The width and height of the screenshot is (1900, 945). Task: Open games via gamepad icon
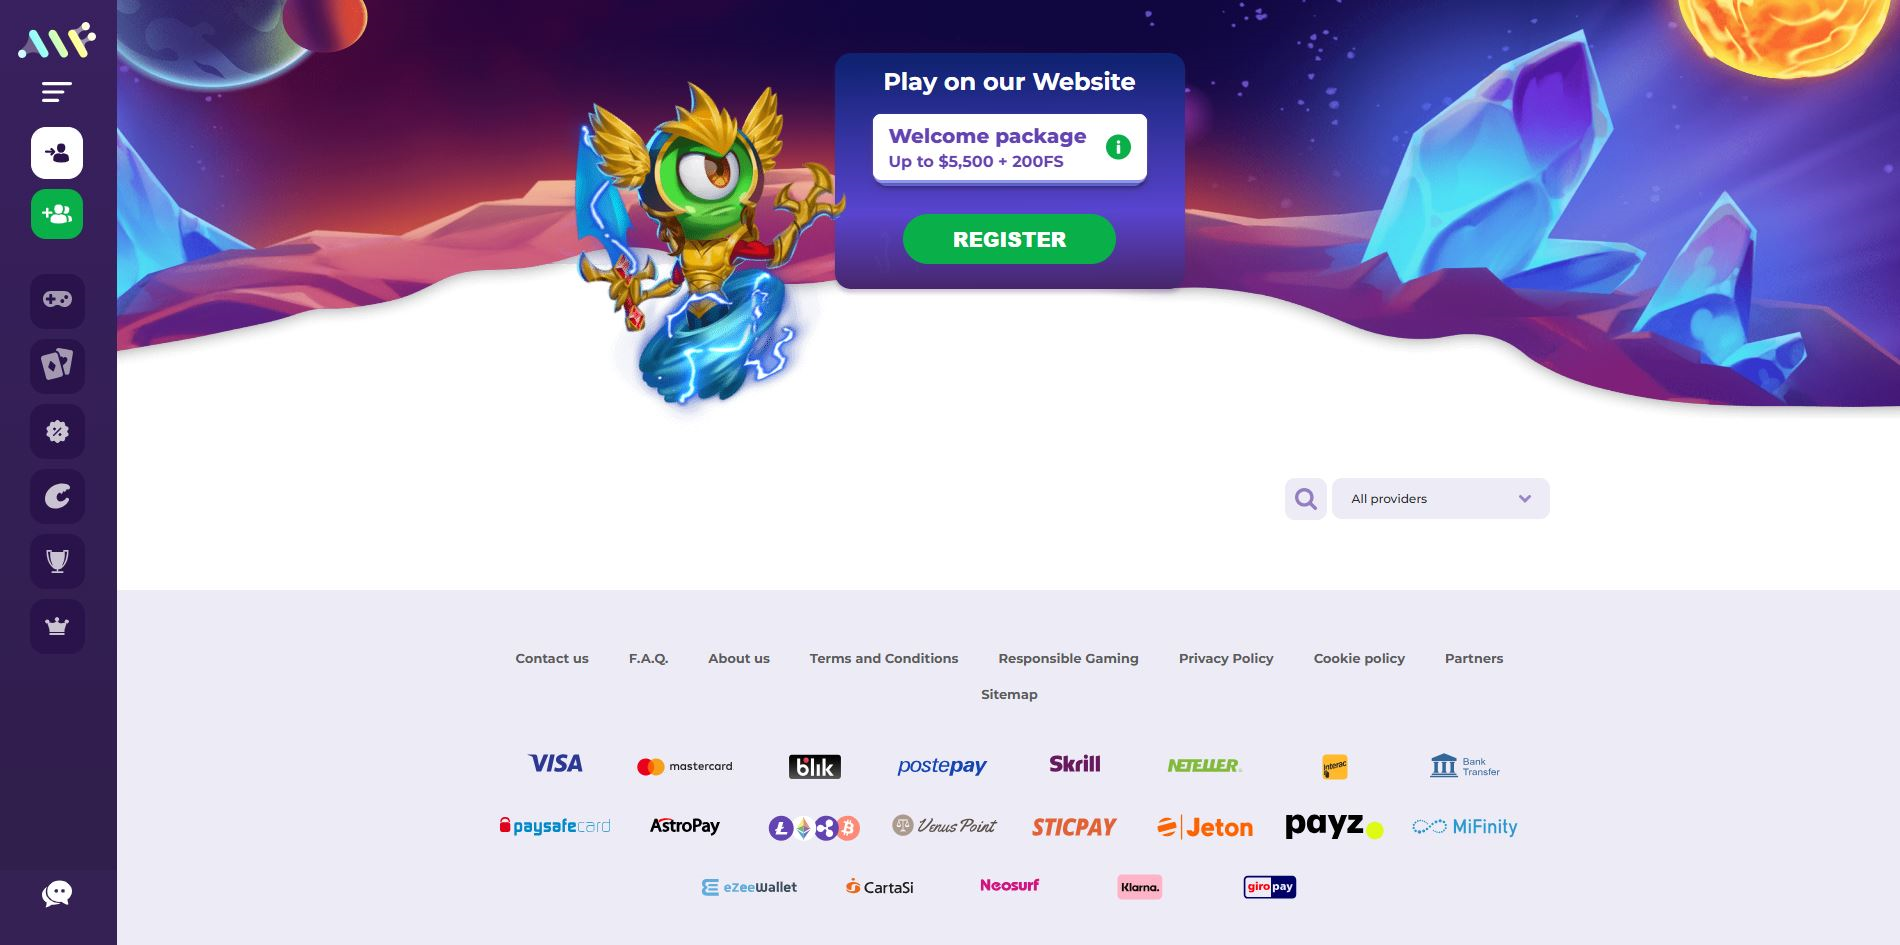[x=57, y=300]
